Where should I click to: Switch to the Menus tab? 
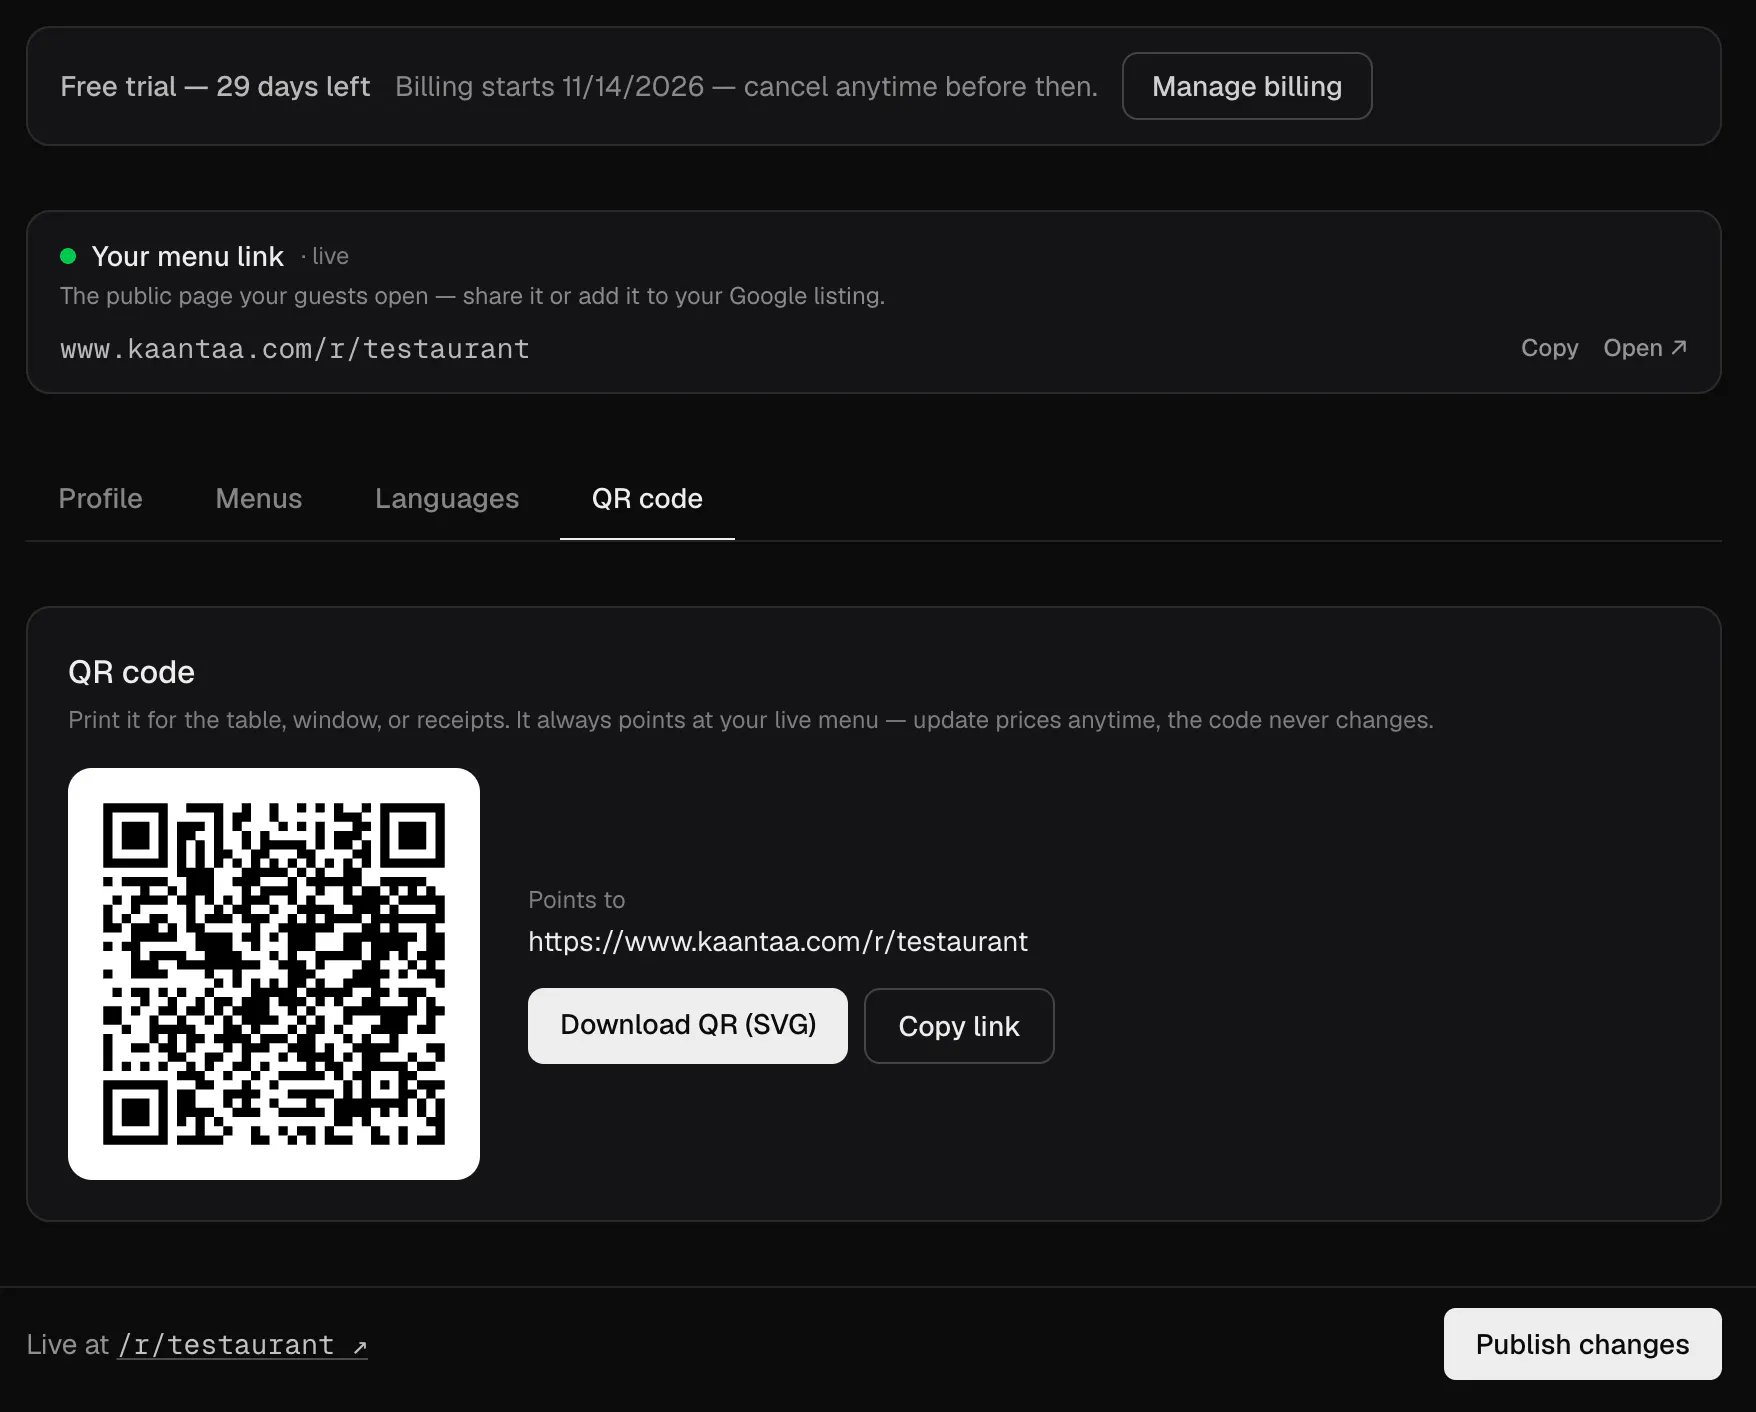coord(258,498)
